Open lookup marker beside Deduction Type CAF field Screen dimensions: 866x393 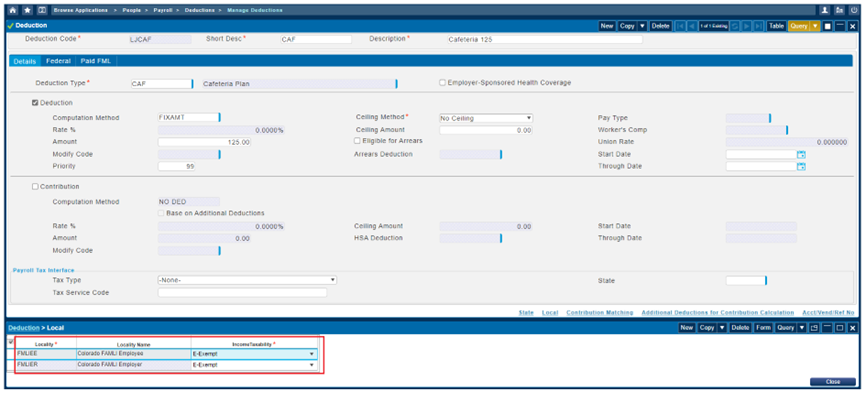pyautogui.click(x=192, y=84)
